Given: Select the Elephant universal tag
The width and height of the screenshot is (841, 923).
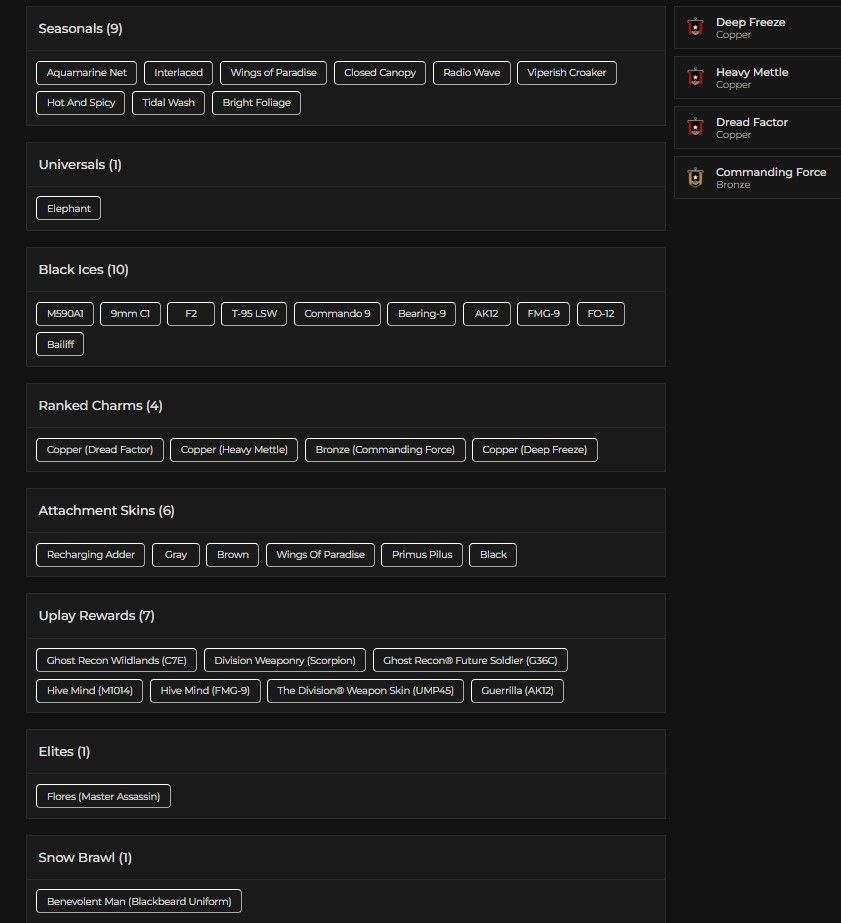Looking at the screenshot, I should coord(68,208).
